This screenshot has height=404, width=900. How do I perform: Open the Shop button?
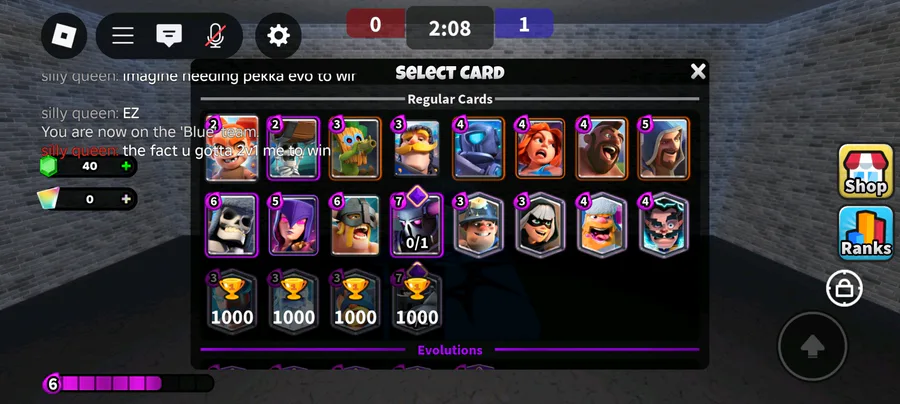tap(866, 171)
